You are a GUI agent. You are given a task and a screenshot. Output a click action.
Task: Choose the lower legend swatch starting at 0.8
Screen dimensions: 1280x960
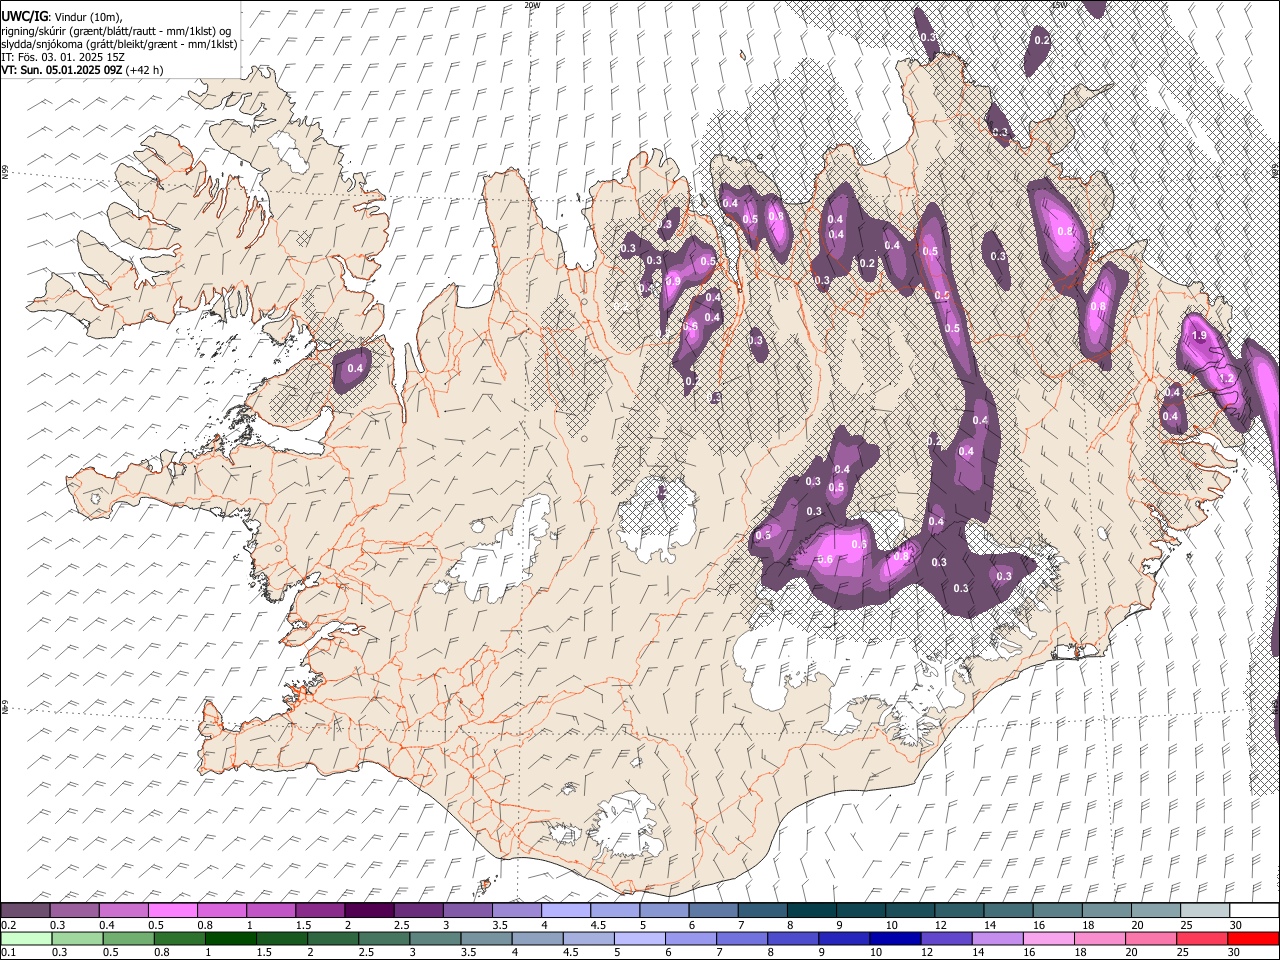pyautogui.click(x=180, y=938)
